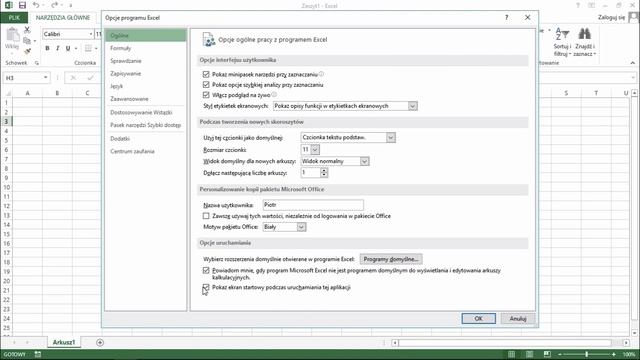640x360 pixels.
Task: Click the cancel X icon in the formula bar
Action: pyautogui.click(x=73, y=78)
